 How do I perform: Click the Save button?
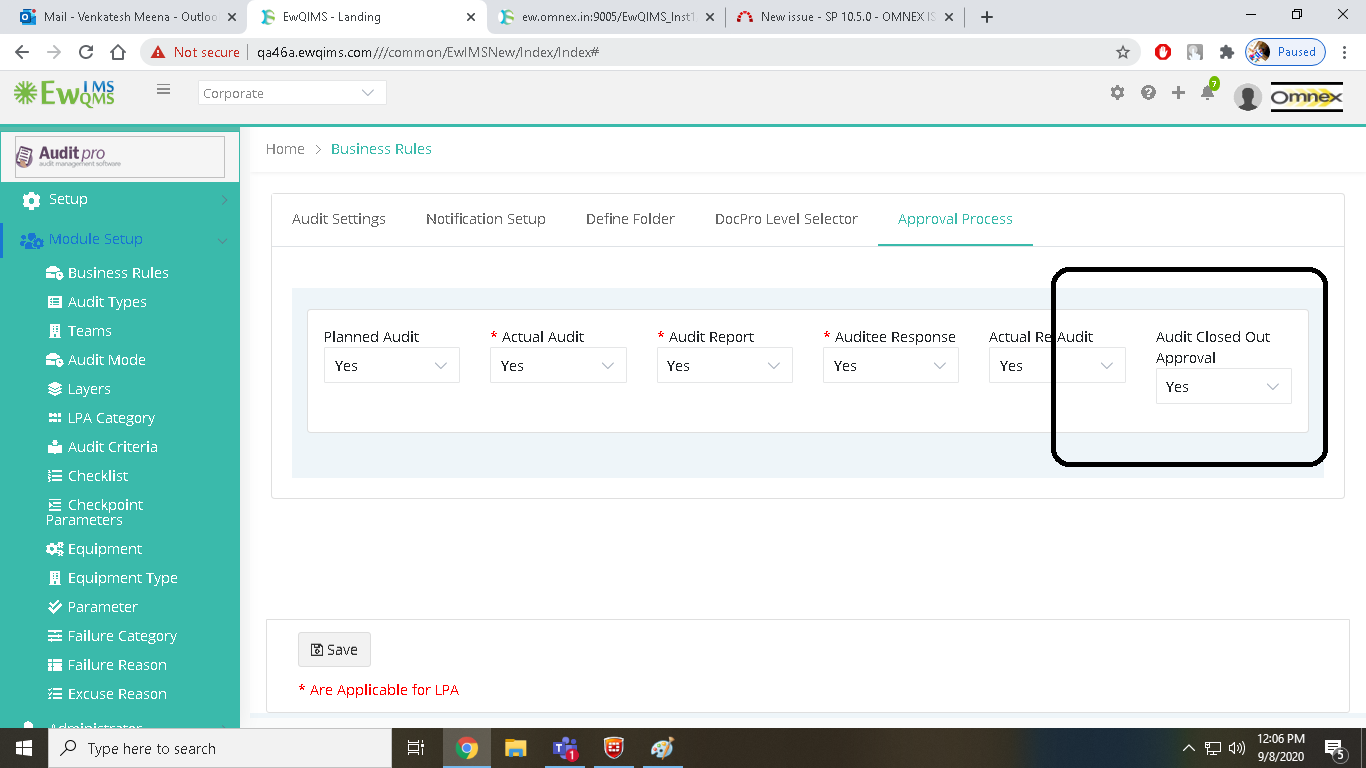click(x=334, y=650)
